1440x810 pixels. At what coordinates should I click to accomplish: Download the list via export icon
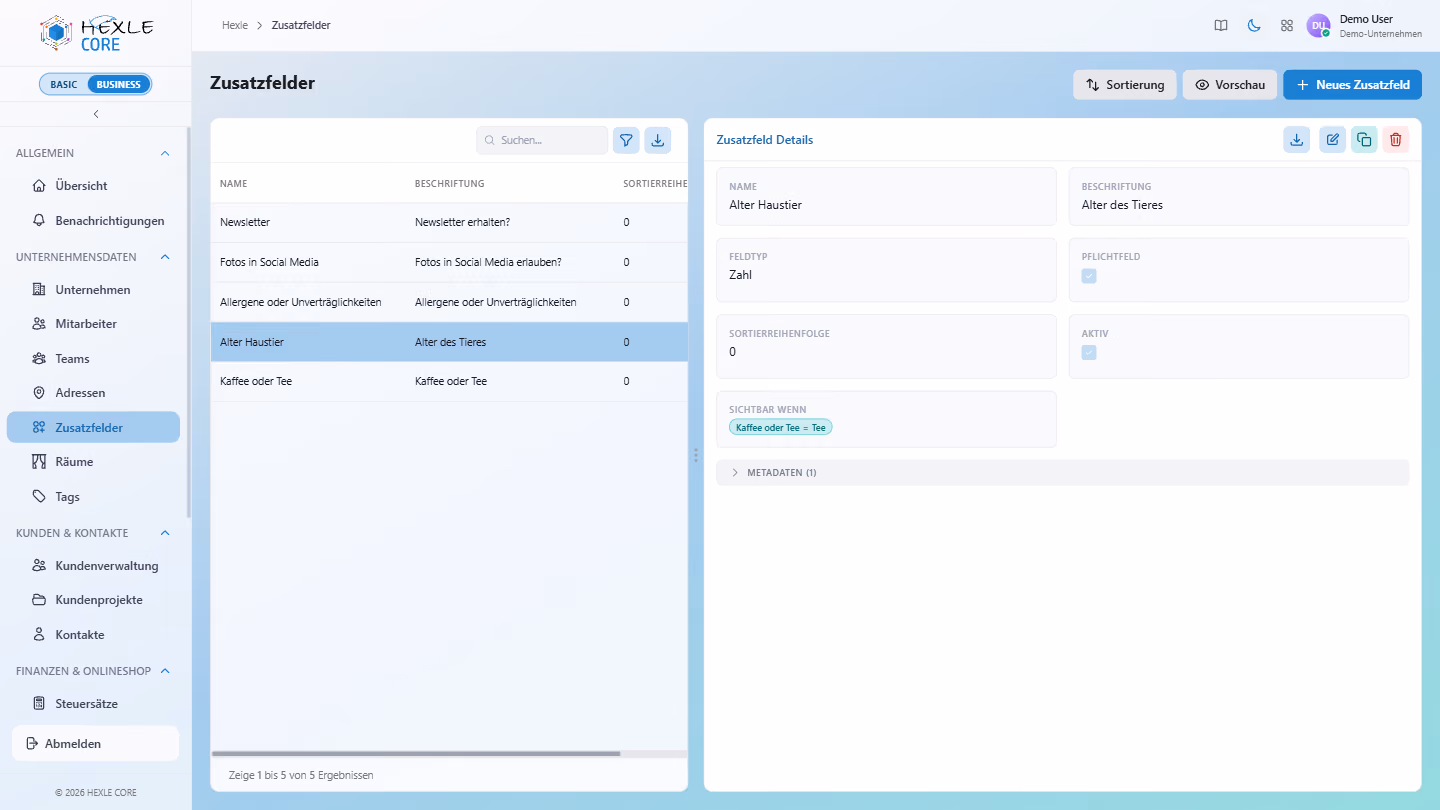(x=658, y=140)
